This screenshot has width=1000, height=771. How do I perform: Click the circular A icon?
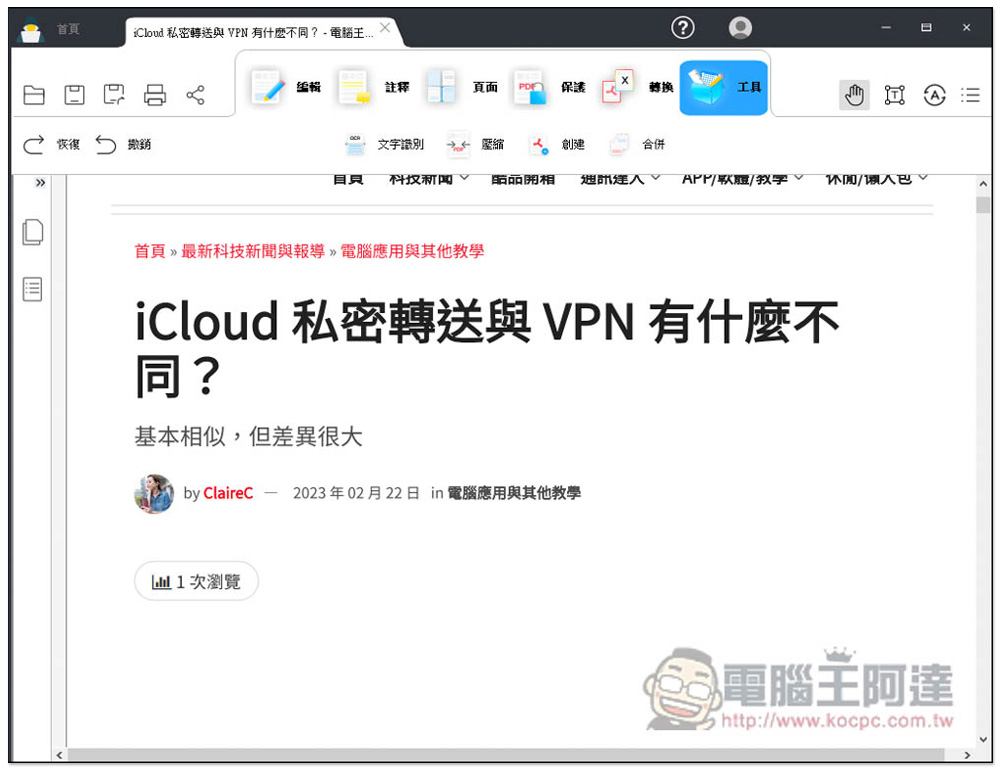pos(934,96)
